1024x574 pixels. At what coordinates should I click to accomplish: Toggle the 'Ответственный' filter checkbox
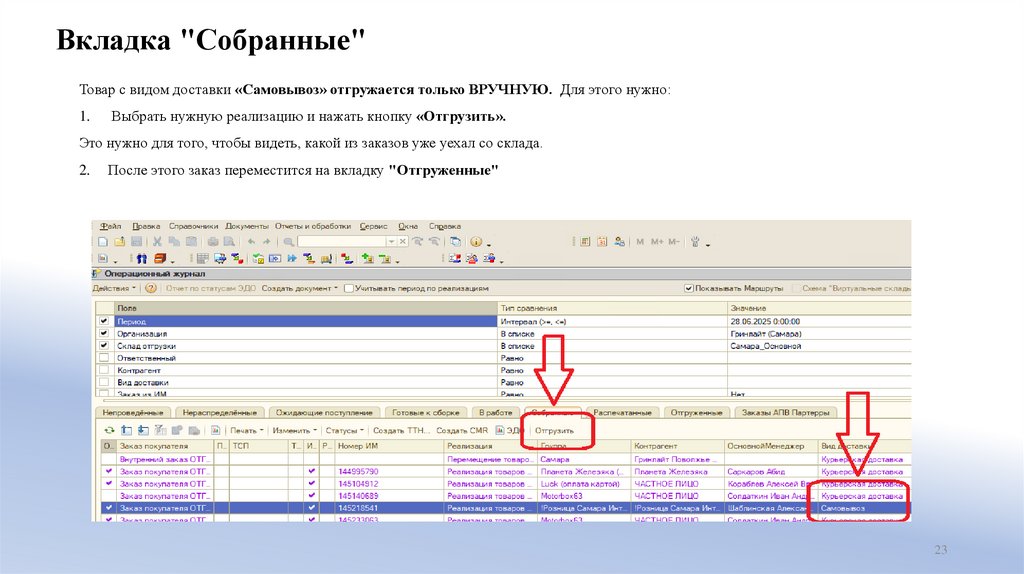(x=103, y=358)
